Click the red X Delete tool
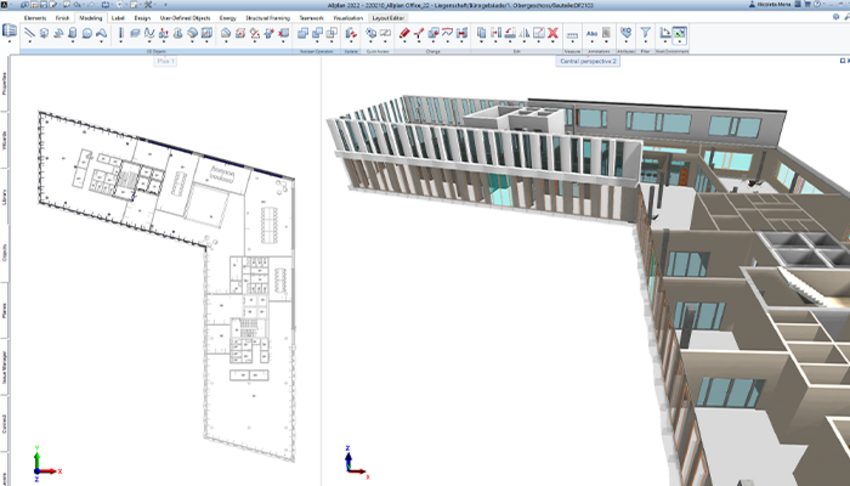The image size is (850, 486). (553, 33)
